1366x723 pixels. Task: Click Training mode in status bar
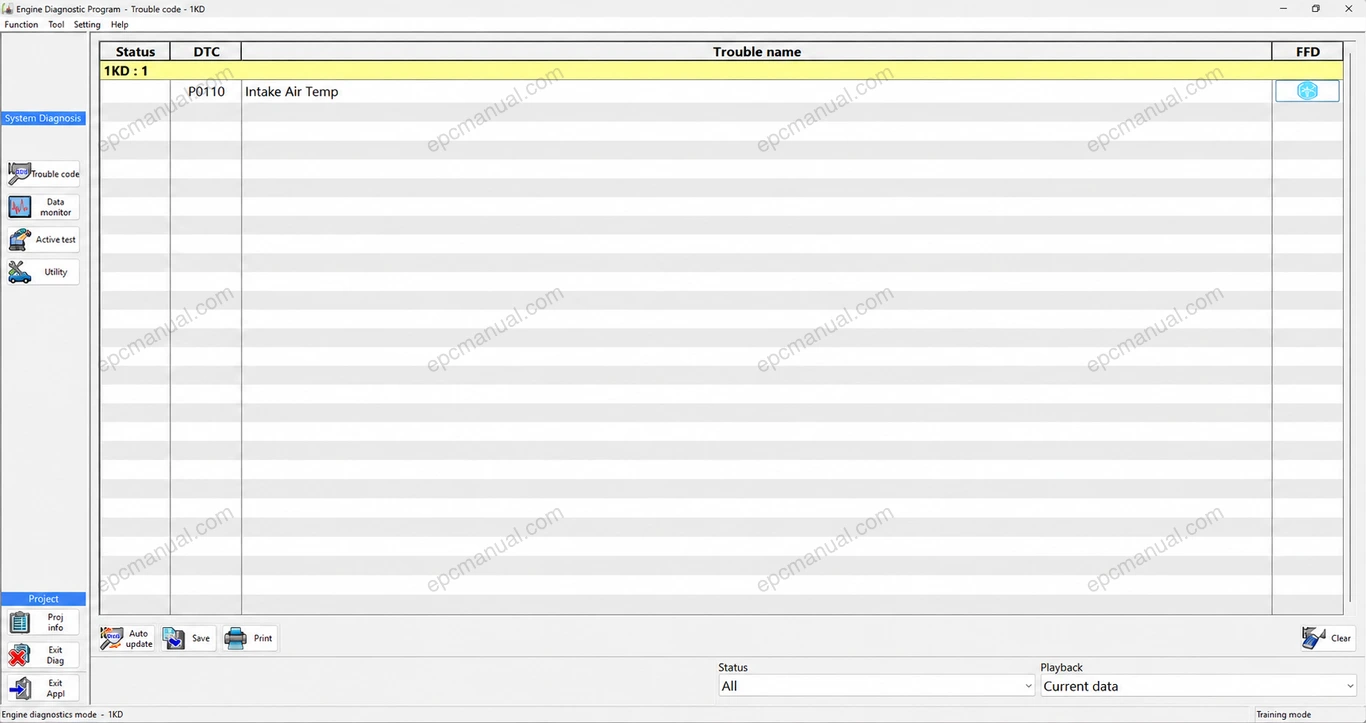tap(1284, 715)
